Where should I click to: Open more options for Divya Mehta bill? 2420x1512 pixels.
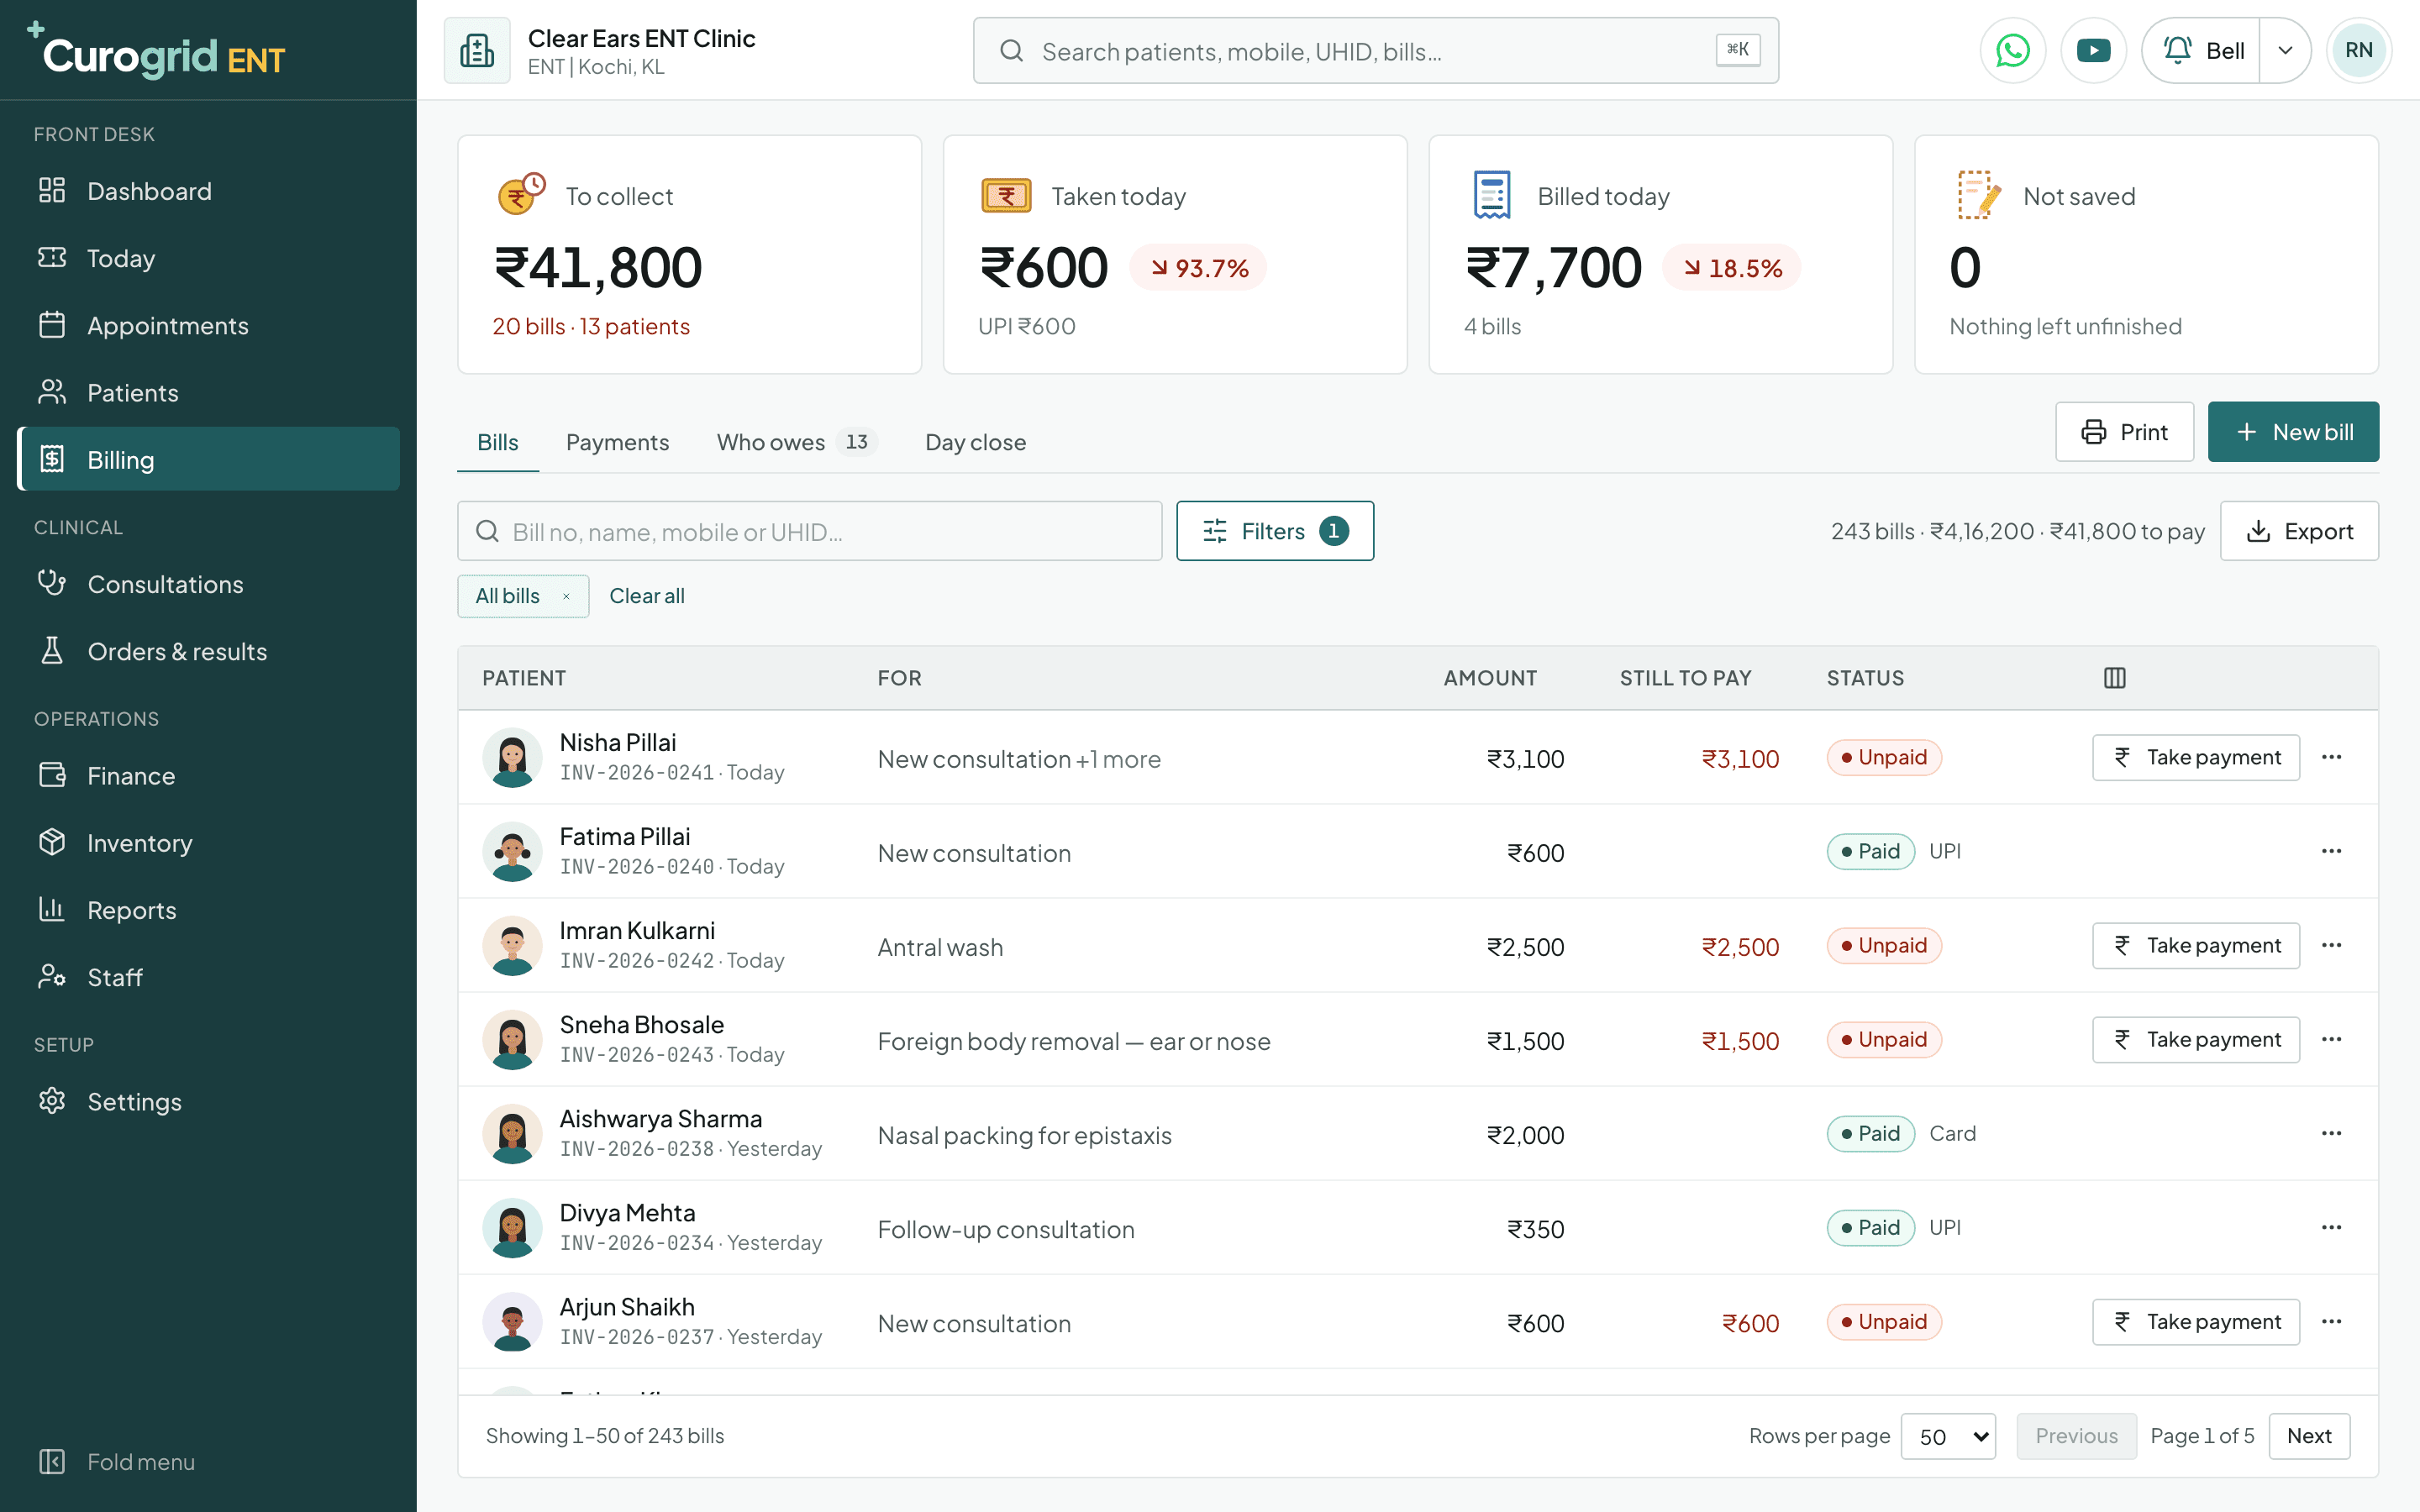click(x=2331, y=1227)
